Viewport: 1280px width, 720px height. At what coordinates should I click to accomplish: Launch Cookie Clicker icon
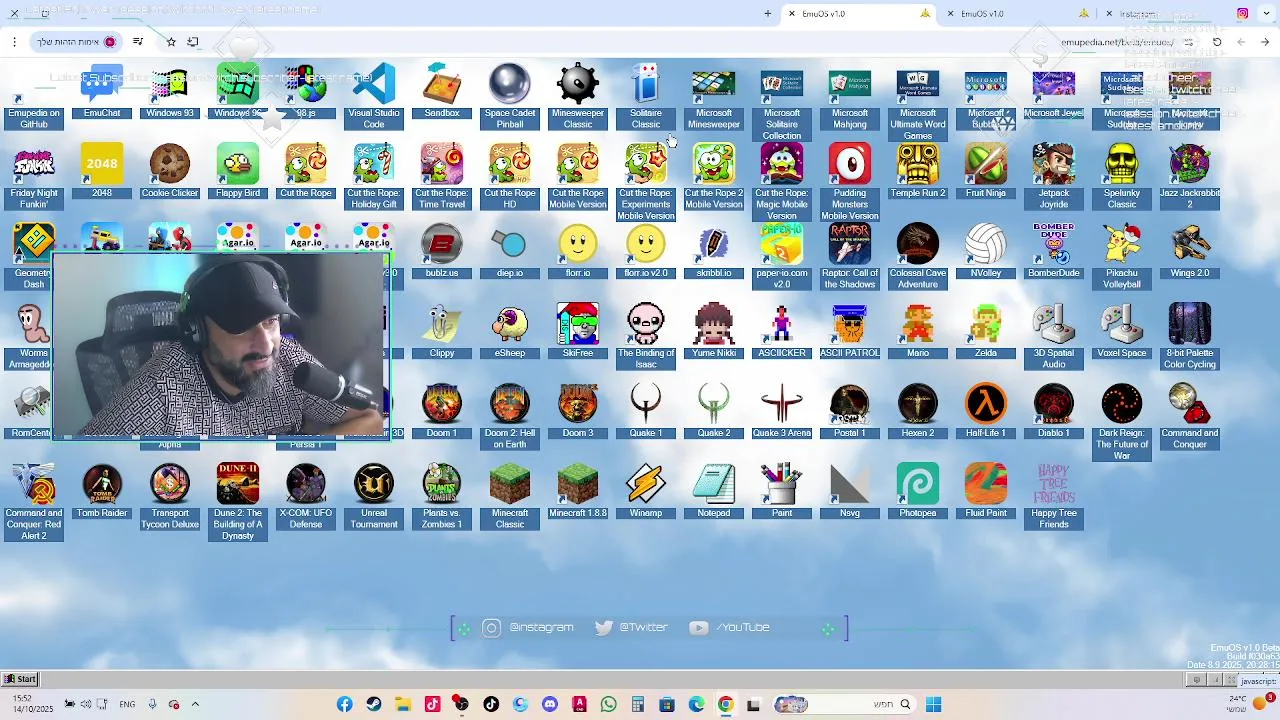pos(170,172)
